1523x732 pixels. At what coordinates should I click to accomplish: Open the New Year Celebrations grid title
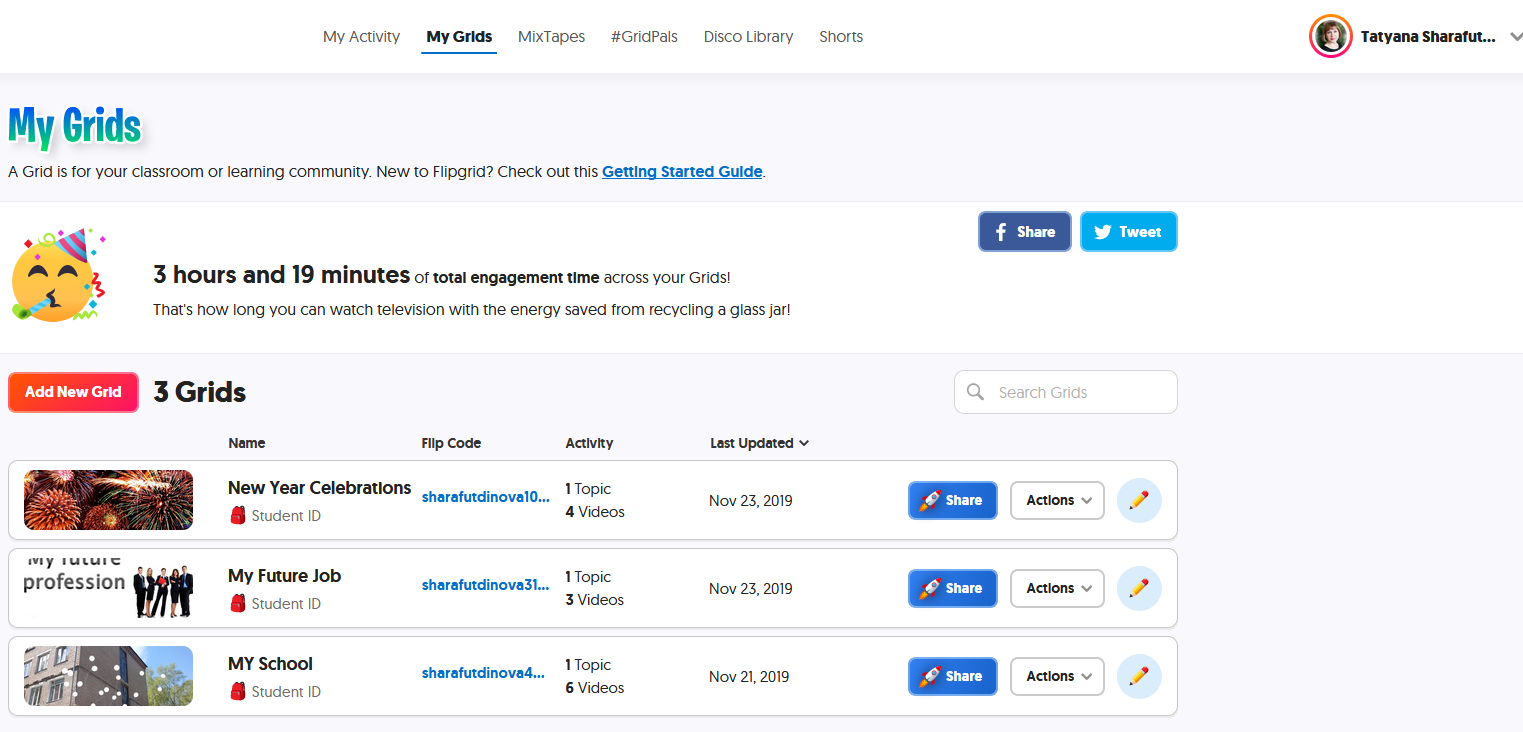tap(319, 488)
